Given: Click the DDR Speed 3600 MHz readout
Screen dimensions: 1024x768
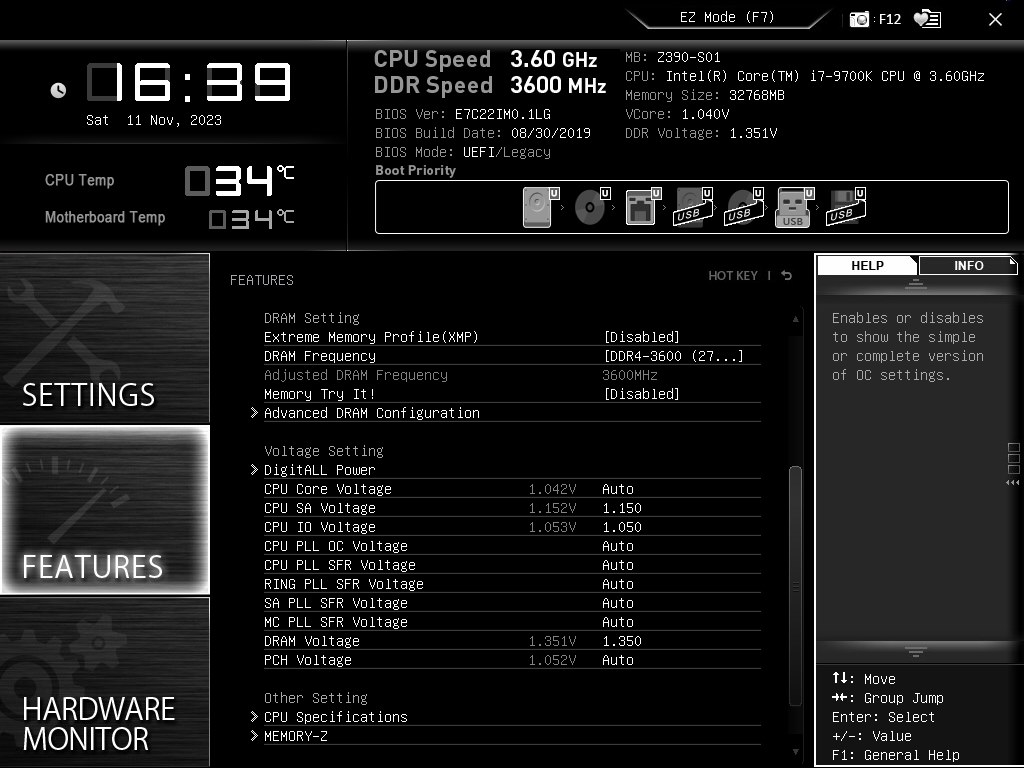Looking at the screenshot, I should point(490,85).
